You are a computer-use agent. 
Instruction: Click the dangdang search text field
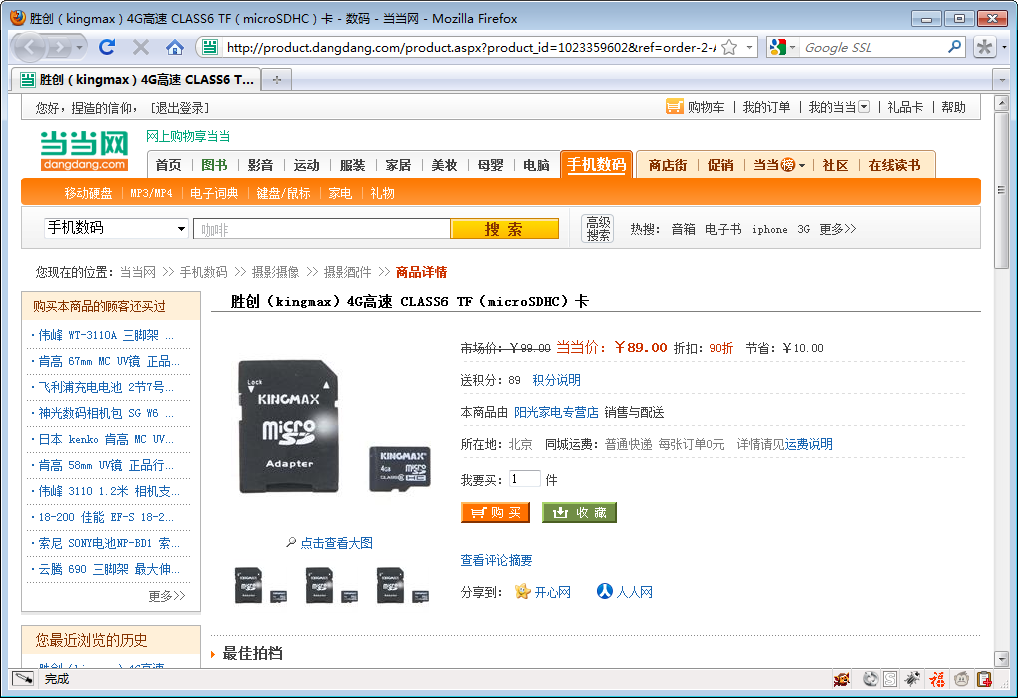click(322, 229)
